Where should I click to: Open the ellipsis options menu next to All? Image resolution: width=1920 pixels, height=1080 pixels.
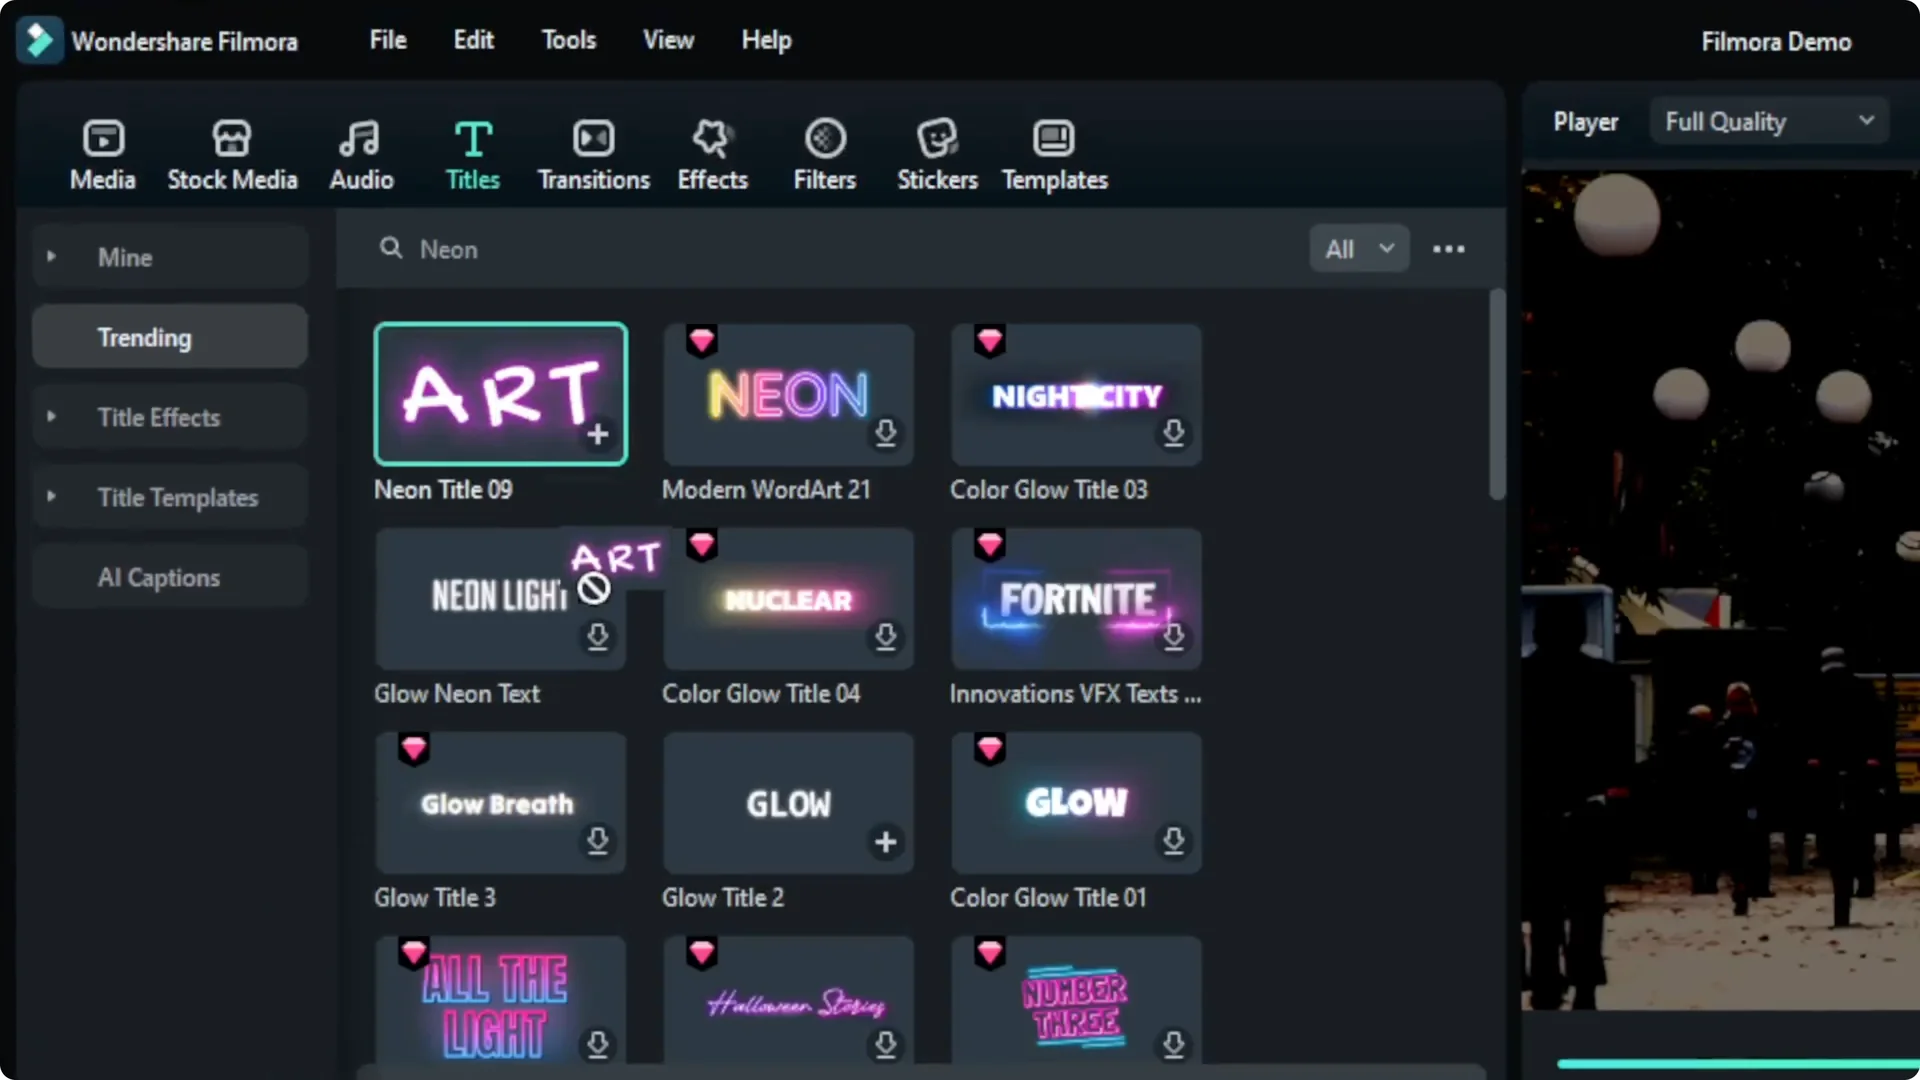[1450, 249]
